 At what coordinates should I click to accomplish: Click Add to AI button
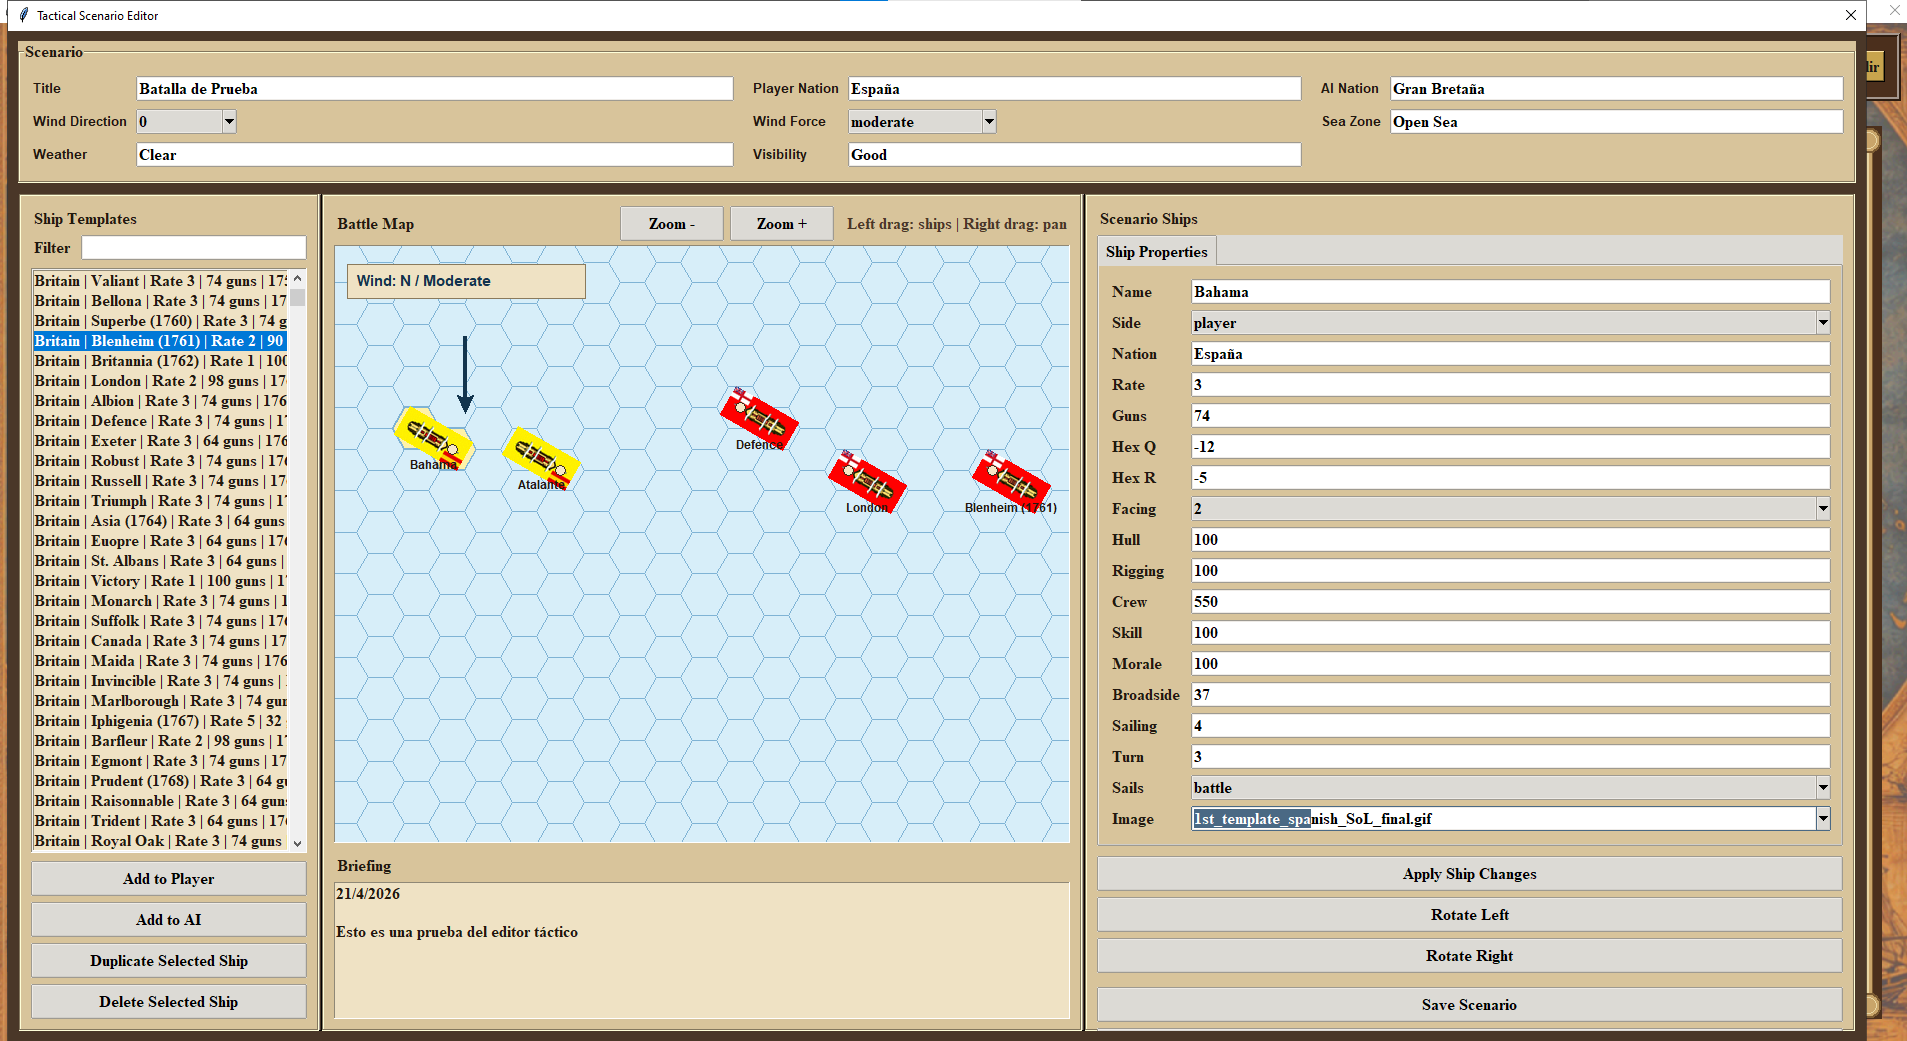168,919
